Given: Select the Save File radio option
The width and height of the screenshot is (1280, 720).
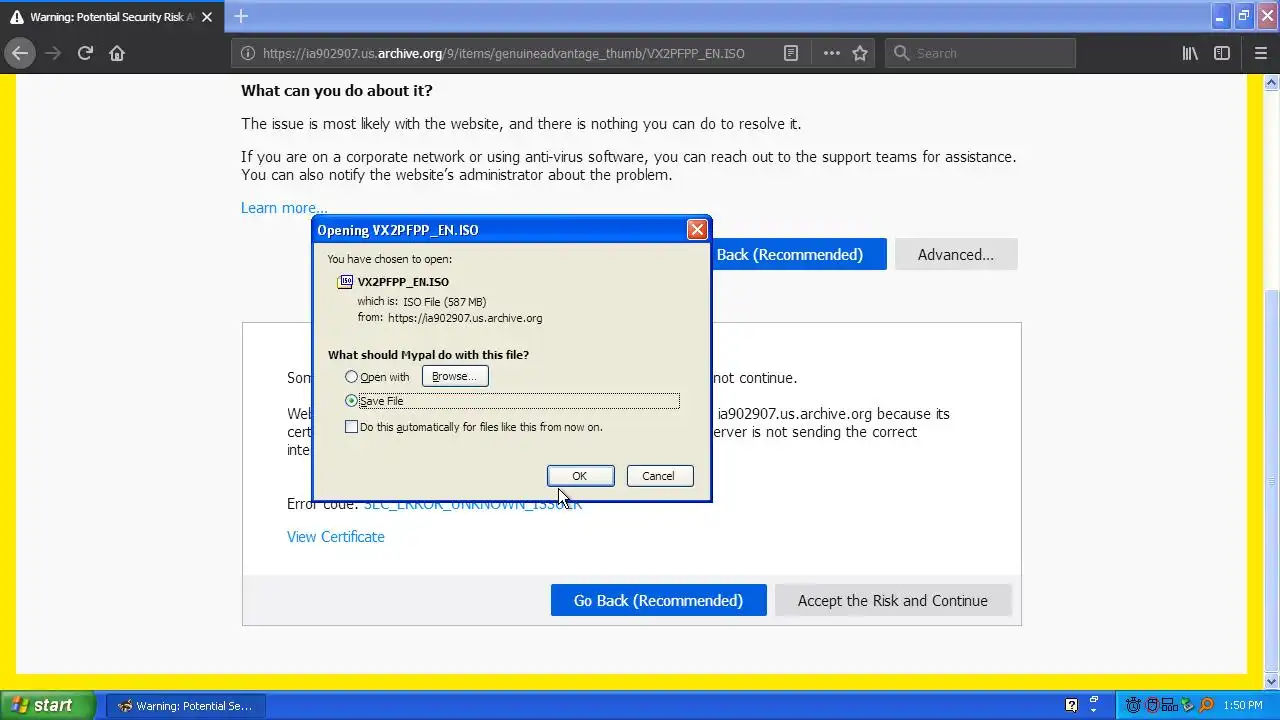Looking at the screenshot, I should pos(351,401).
